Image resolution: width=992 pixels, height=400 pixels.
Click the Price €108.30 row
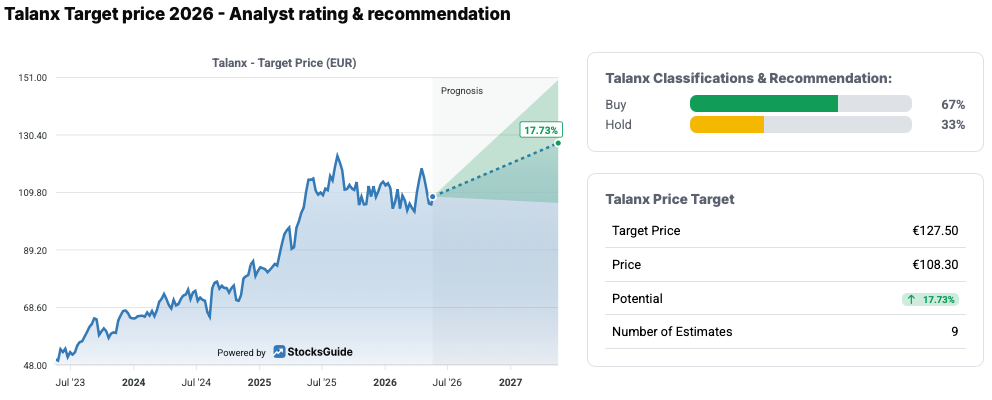point(785,265)
